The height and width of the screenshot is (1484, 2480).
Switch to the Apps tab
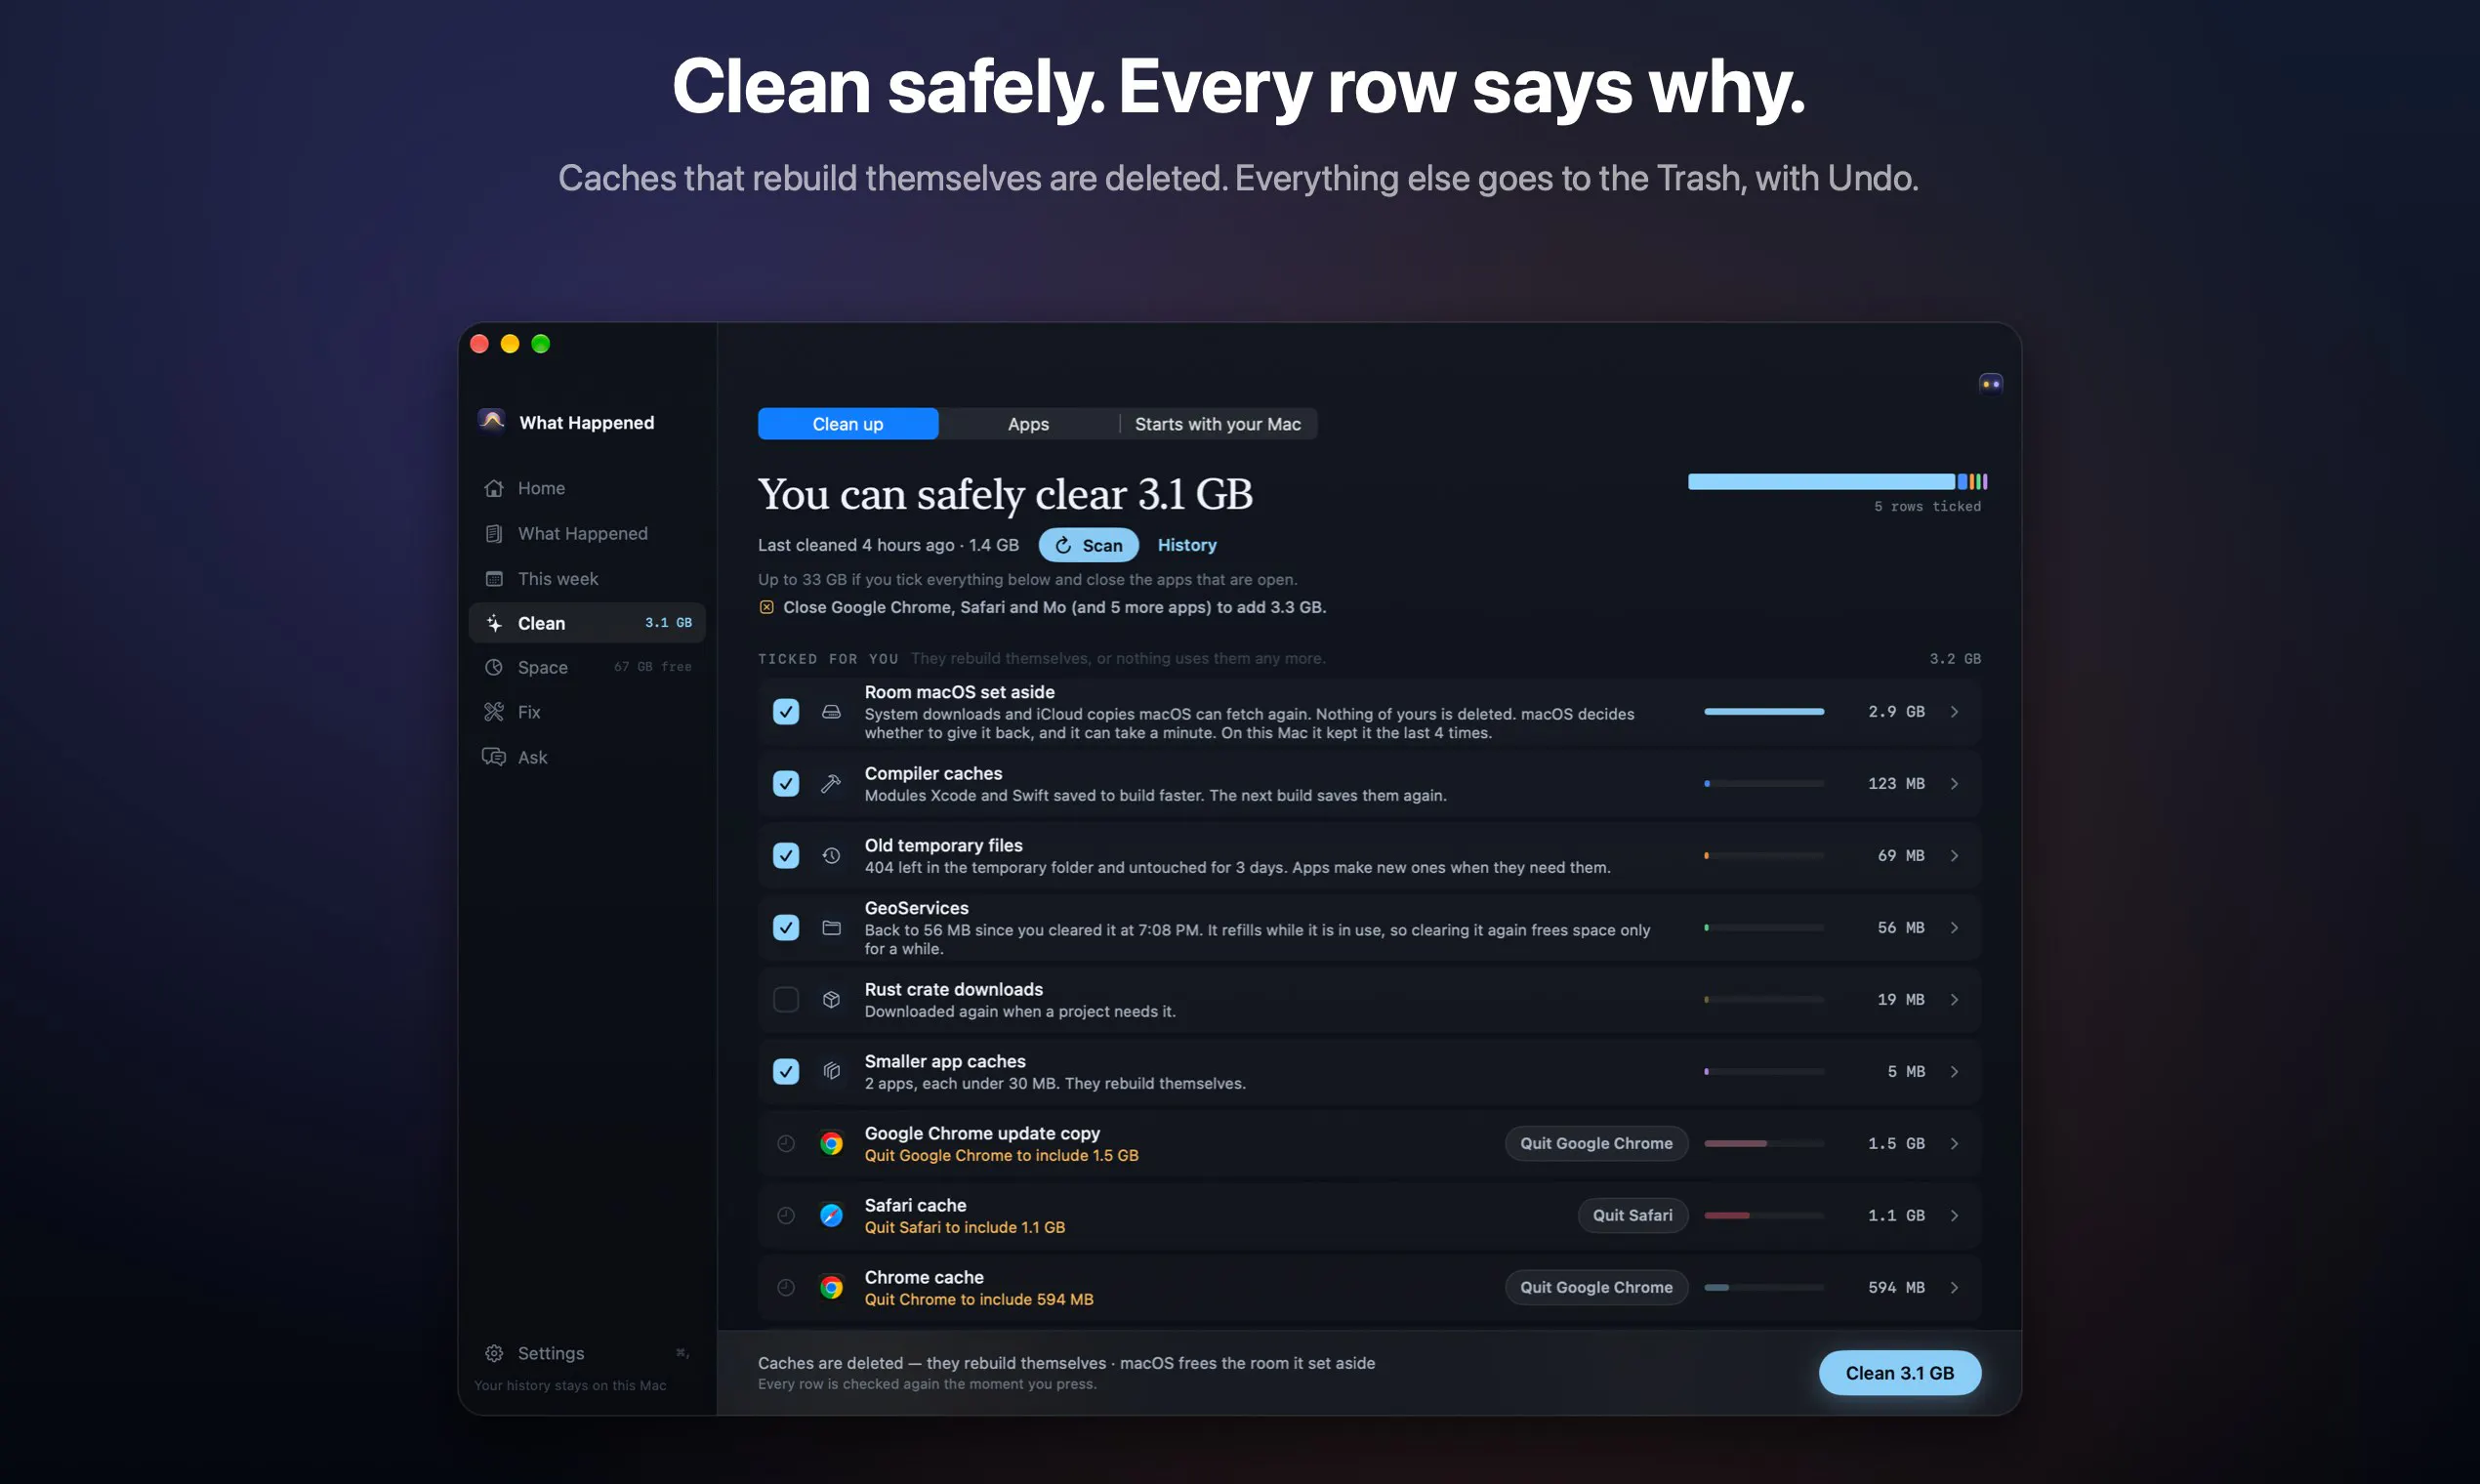pos(1028,424)
